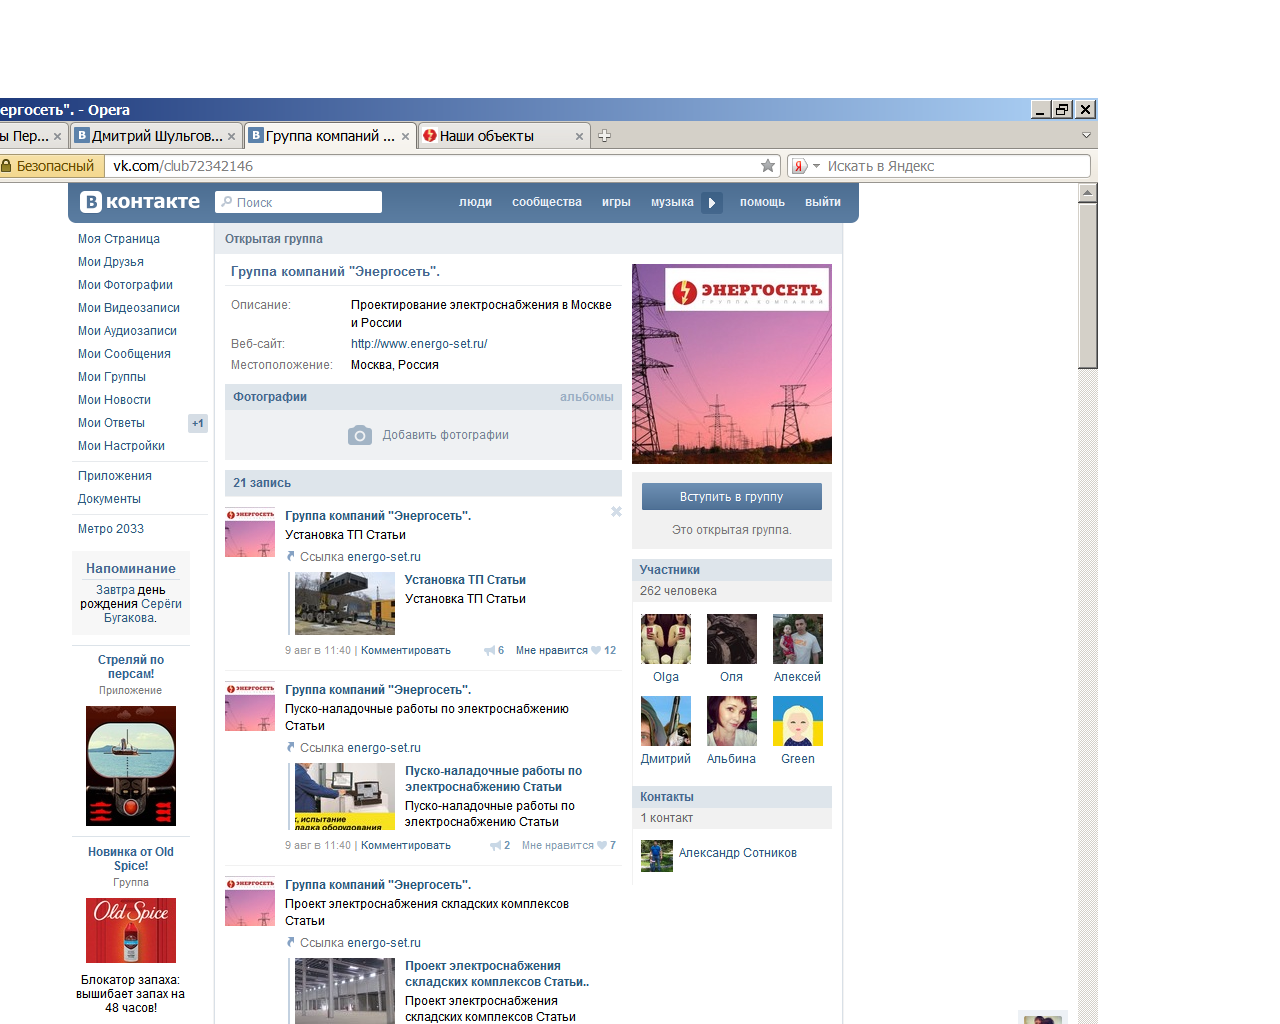Open 'Документы' in sidebar
Viewport: 1280px width, 1024px height.
[109, 499]
